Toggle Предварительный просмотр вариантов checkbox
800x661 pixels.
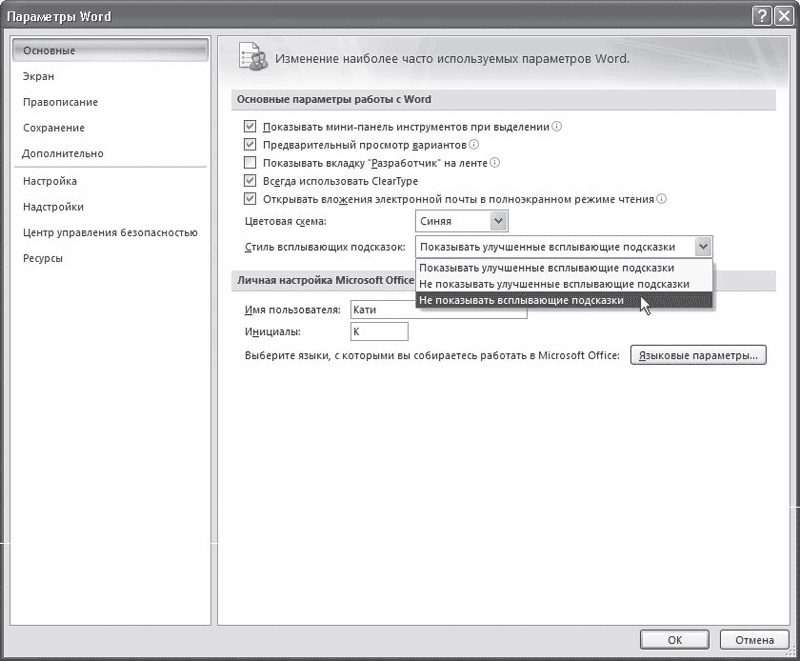(x=249, y=144)
